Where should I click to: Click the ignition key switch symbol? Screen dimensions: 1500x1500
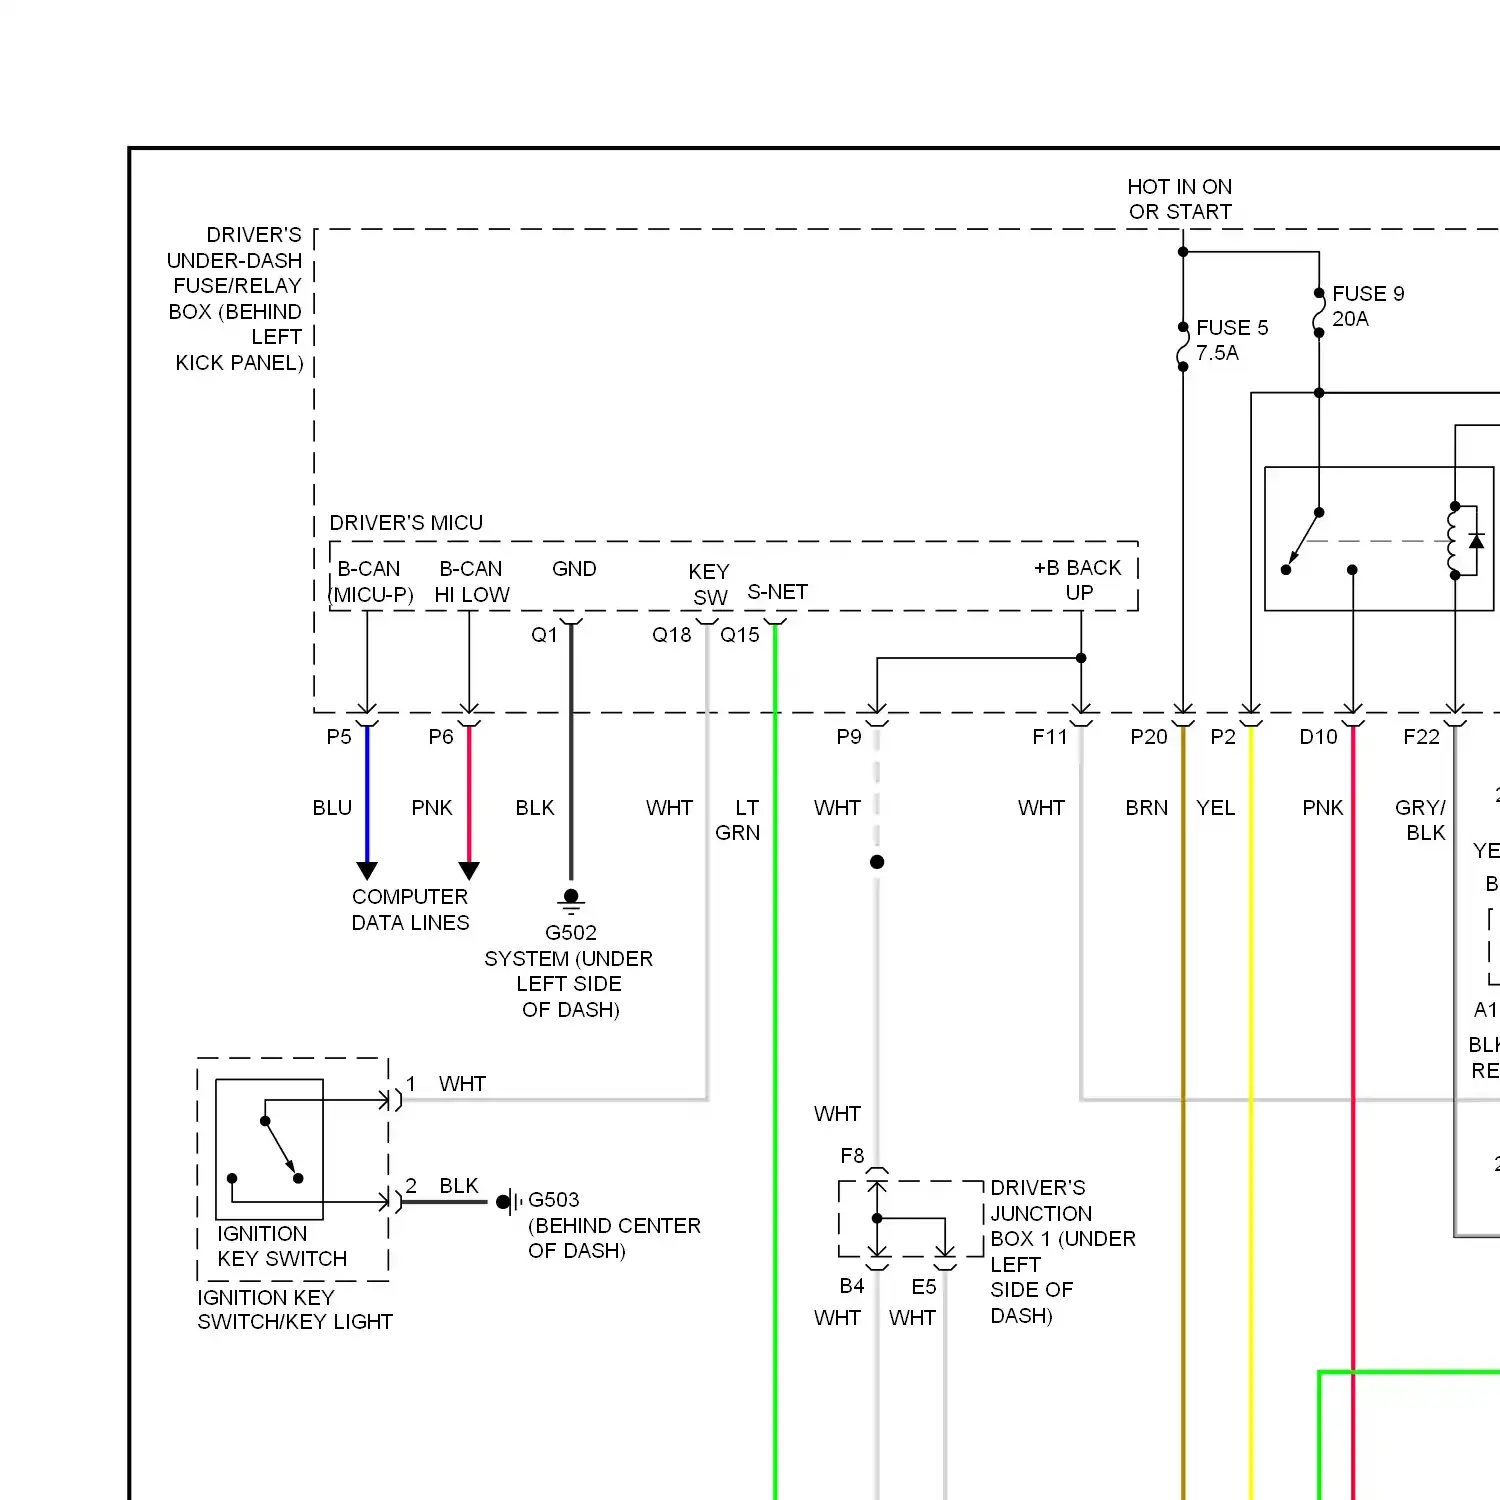click(269, 1149)
